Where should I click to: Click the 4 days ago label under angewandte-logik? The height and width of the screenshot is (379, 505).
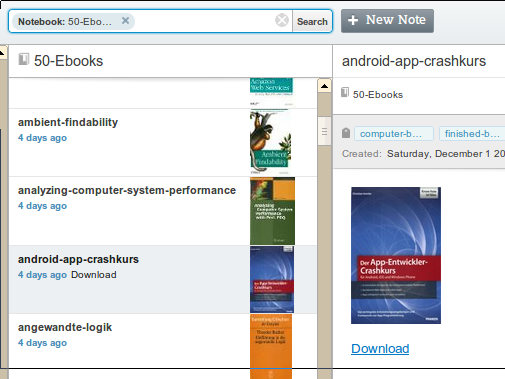click(x=42, y=343)
